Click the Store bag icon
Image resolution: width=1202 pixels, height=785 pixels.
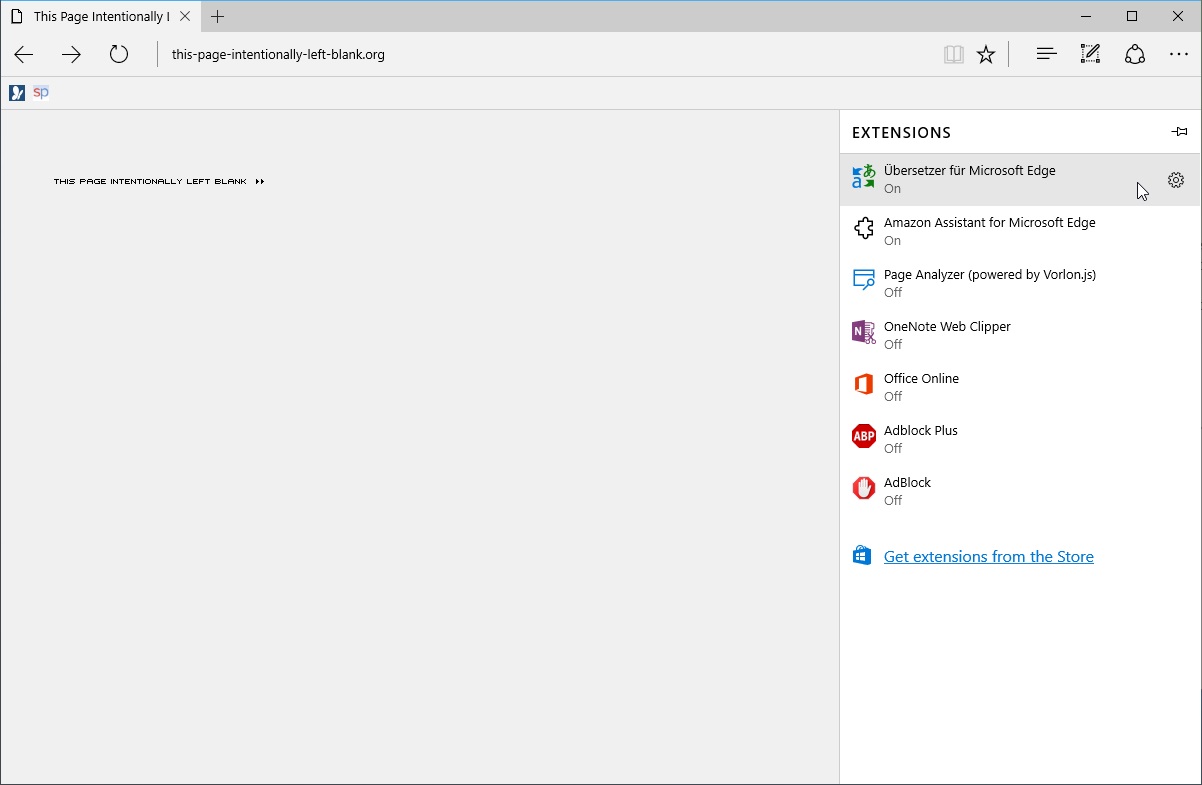point(862,555)
